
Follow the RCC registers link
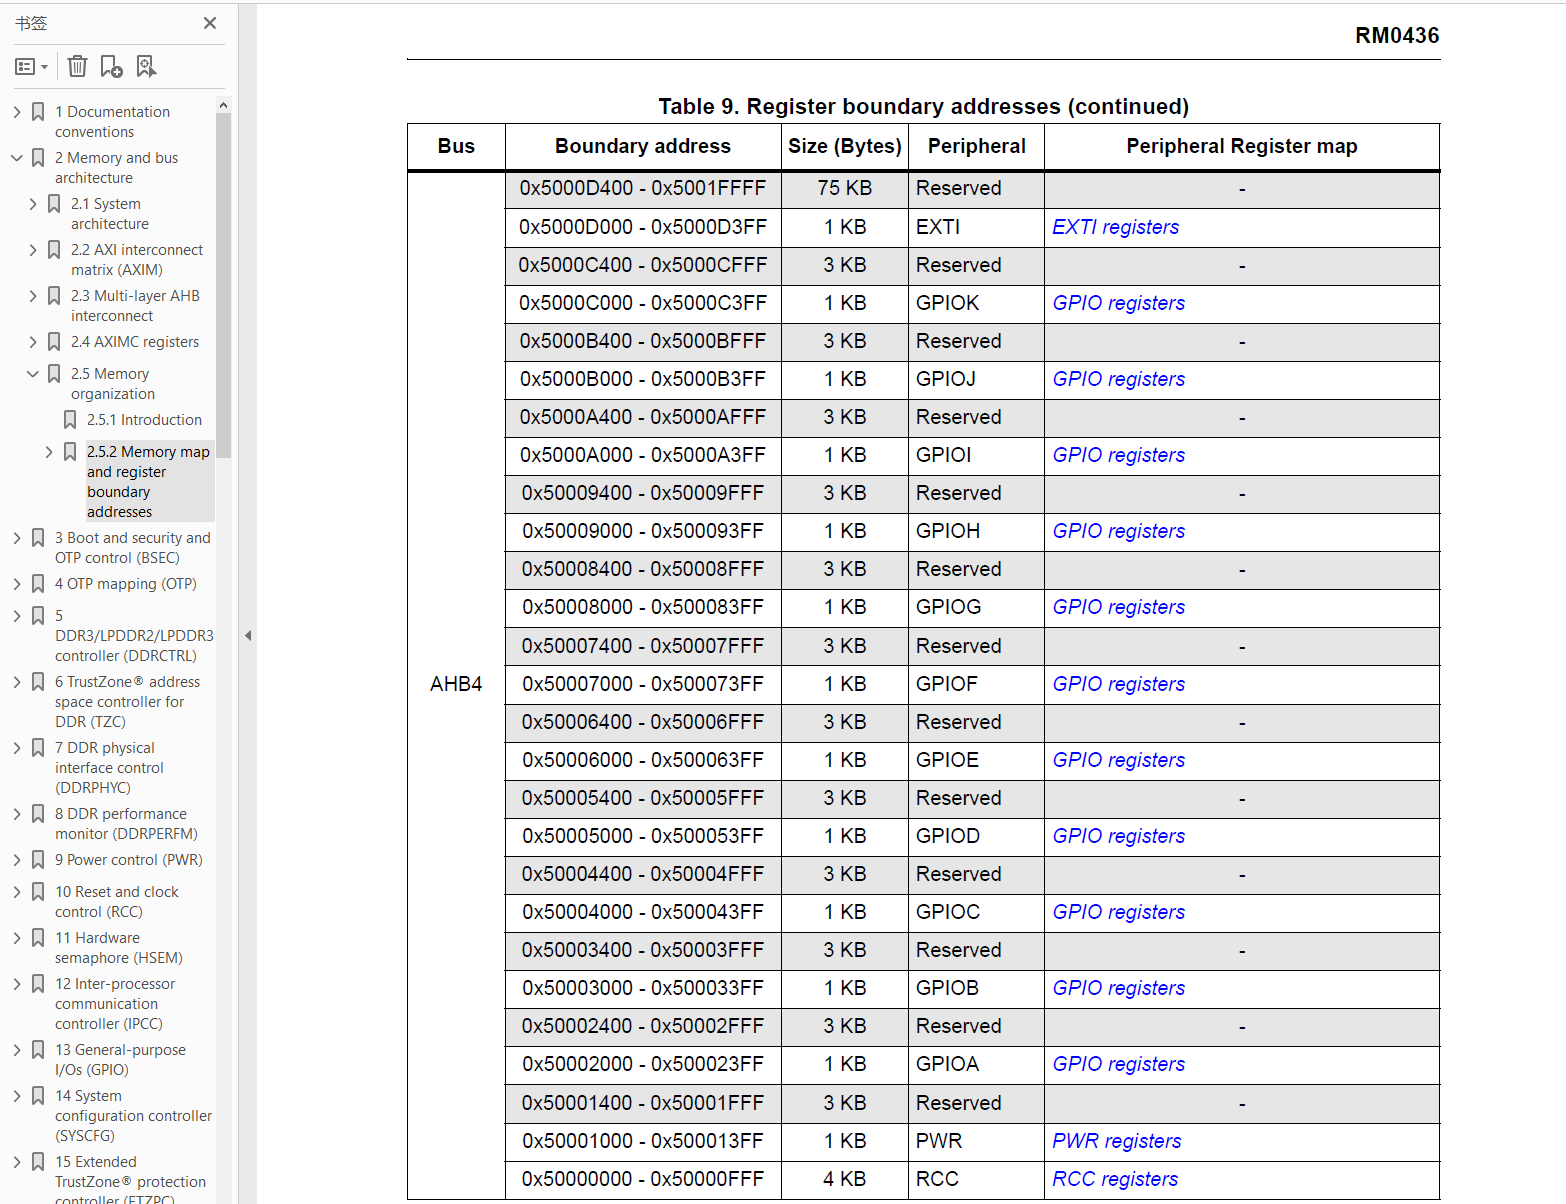[x=1115, y=1179]
